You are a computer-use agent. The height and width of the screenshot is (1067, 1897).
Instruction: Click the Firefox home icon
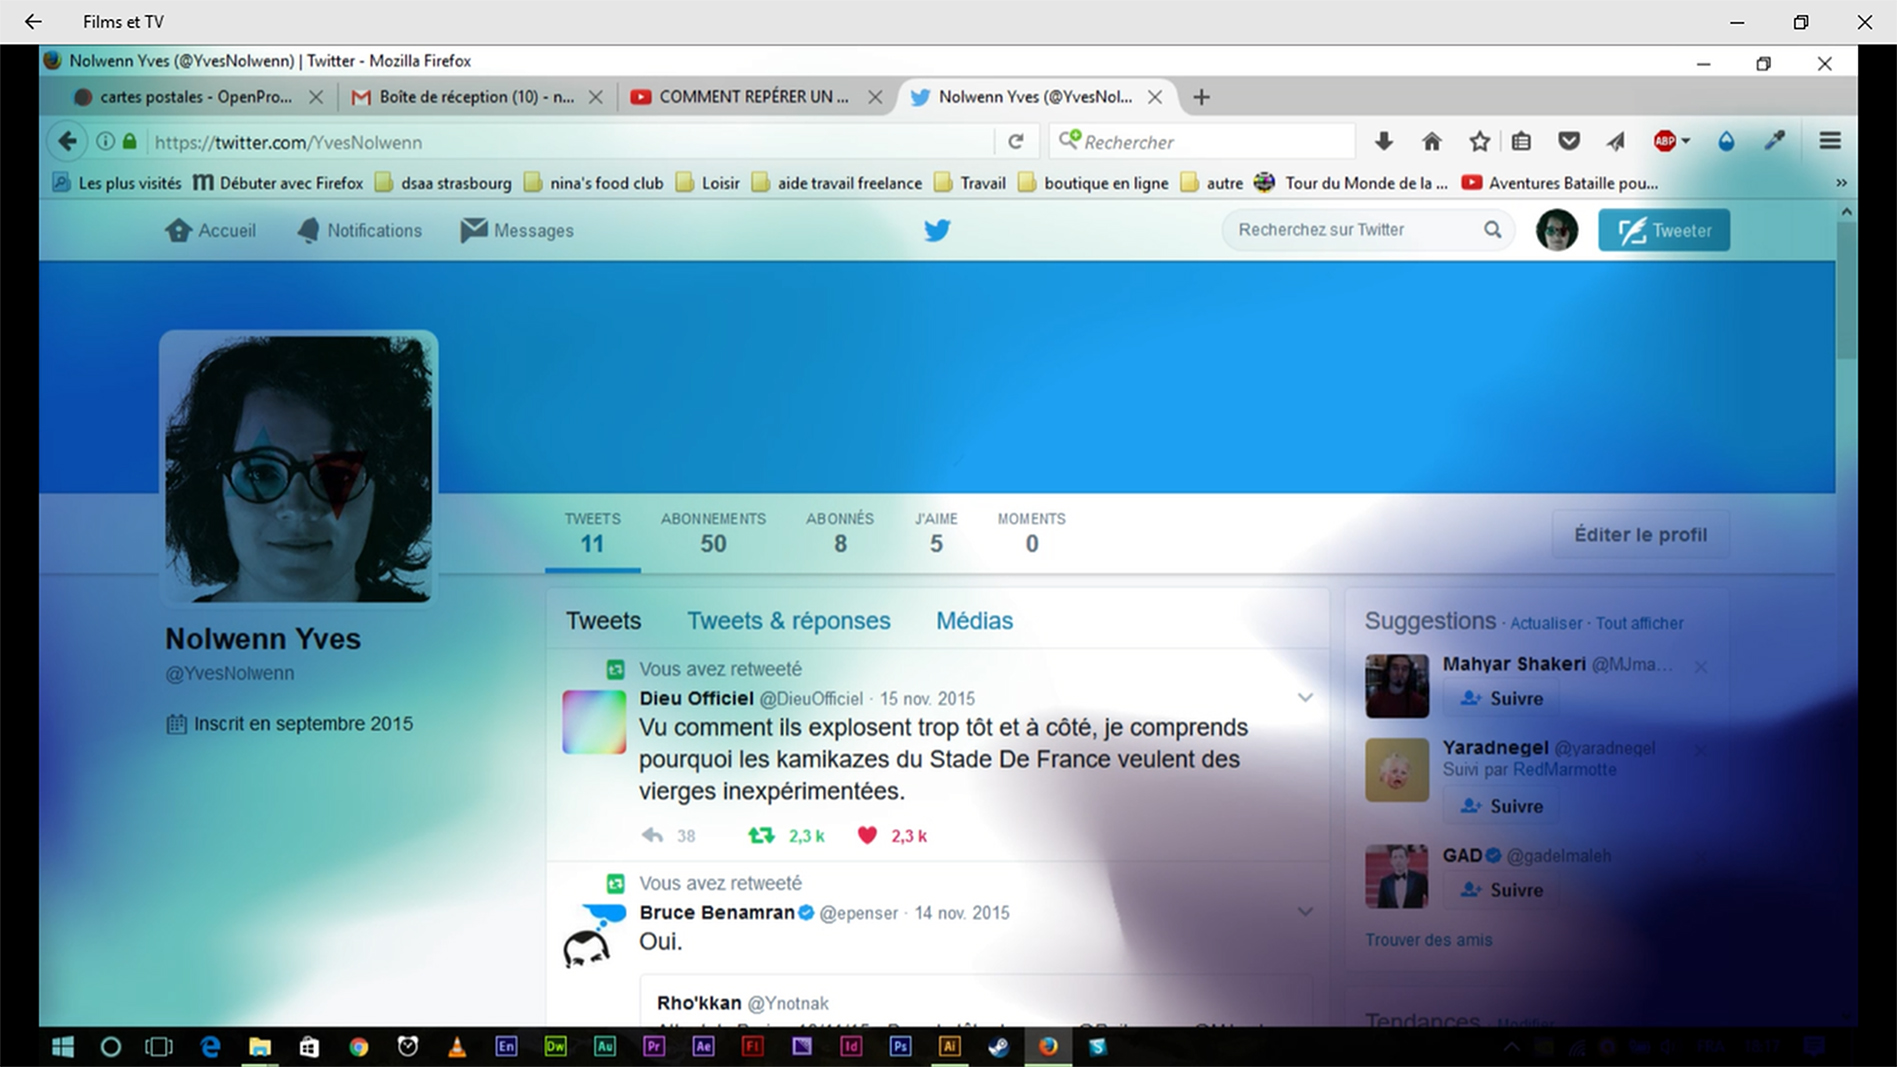1432,142
